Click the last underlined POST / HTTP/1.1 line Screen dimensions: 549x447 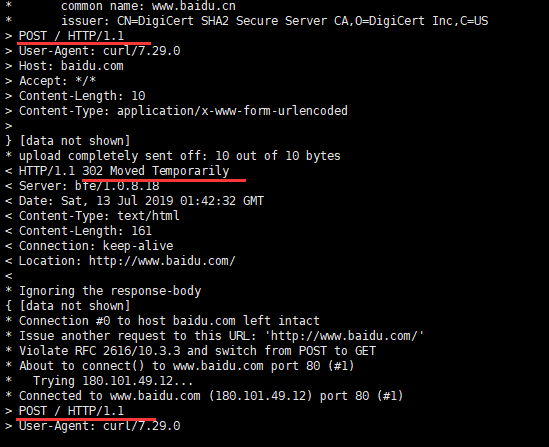pyautogui.click(x=71, y=411)
